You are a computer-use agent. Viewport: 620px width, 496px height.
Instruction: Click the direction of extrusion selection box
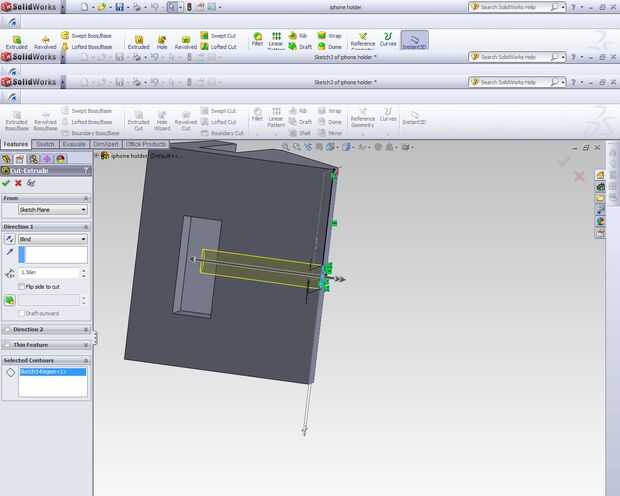coord(53,255)
